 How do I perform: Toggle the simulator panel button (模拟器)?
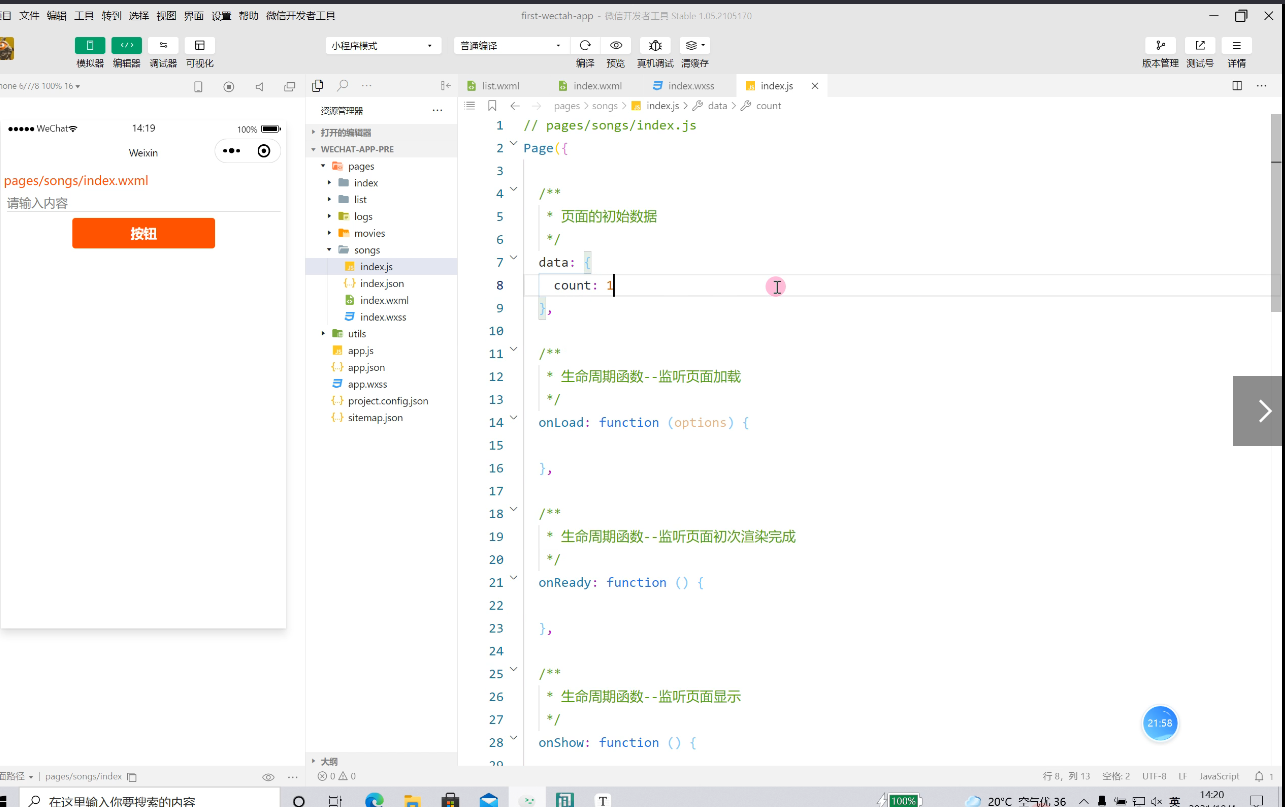89,45
